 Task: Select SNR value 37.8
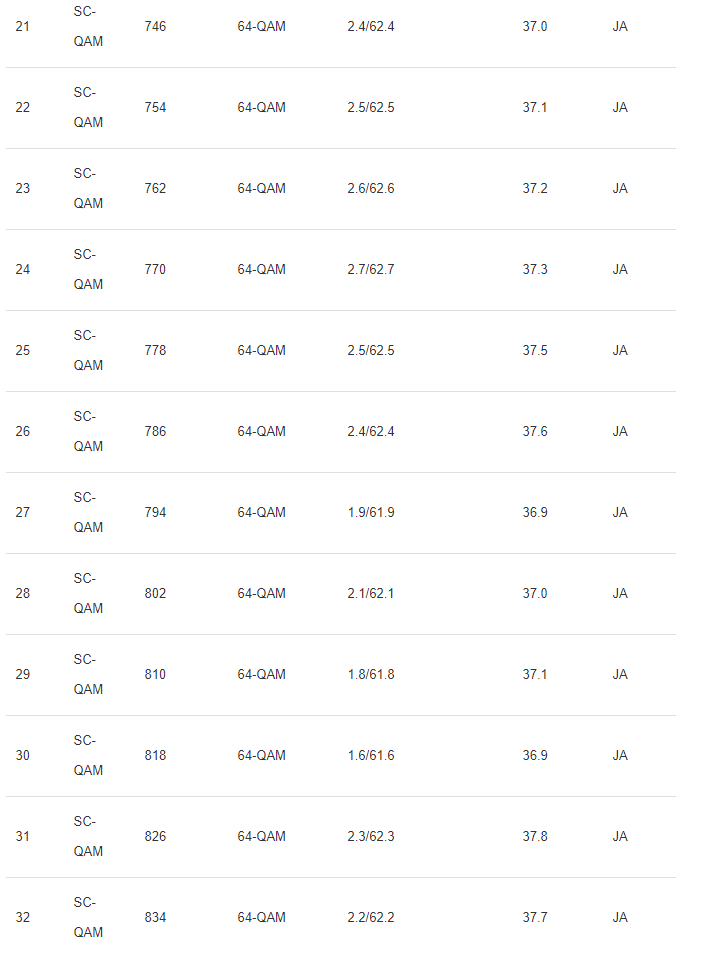pyautogui.click(x=535, y=836)
